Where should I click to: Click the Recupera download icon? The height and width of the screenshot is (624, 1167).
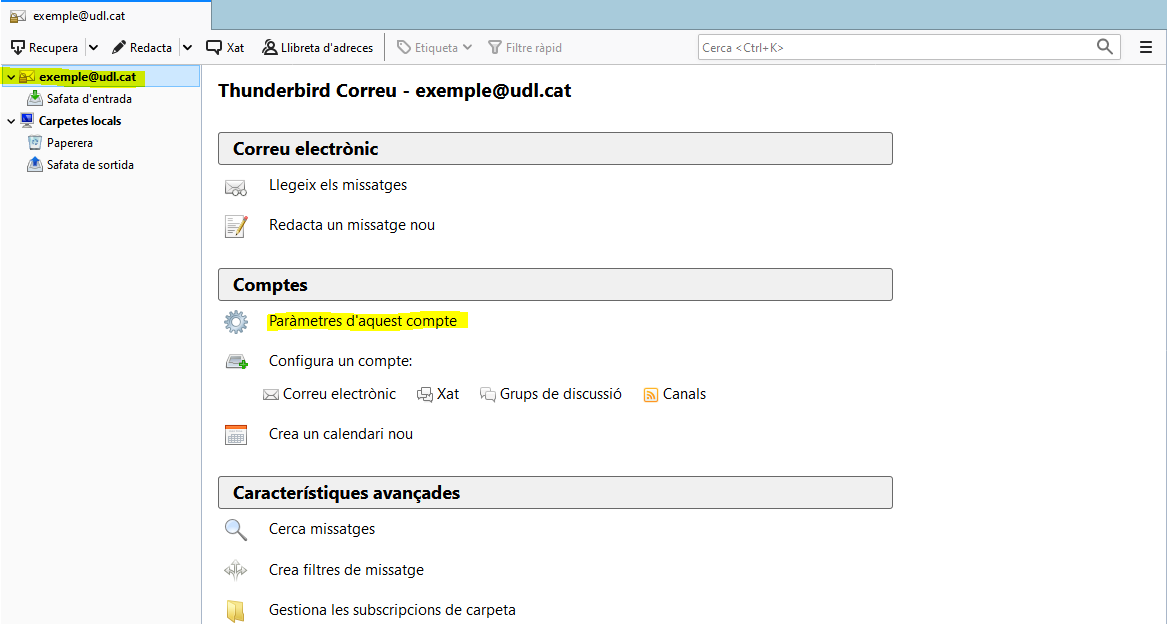click(x=18, y=48)
